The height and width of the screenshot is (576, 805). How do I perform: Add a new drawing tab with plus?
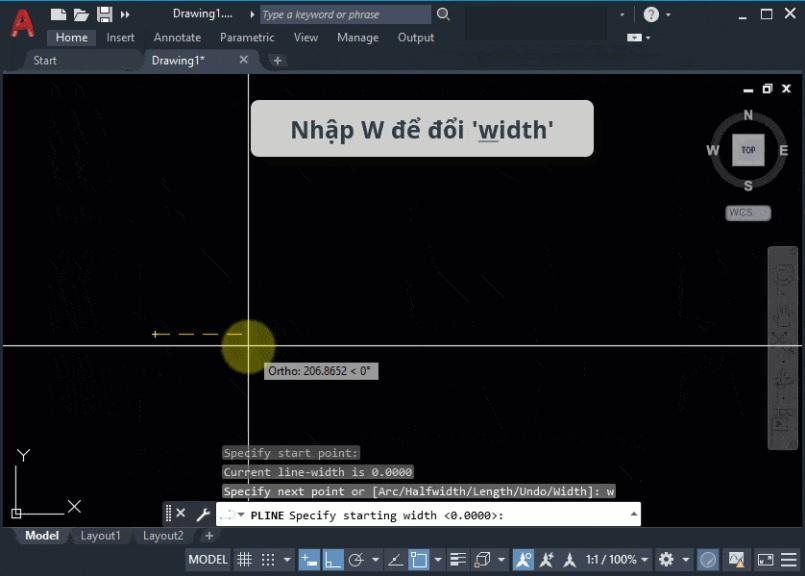(277, 61)
